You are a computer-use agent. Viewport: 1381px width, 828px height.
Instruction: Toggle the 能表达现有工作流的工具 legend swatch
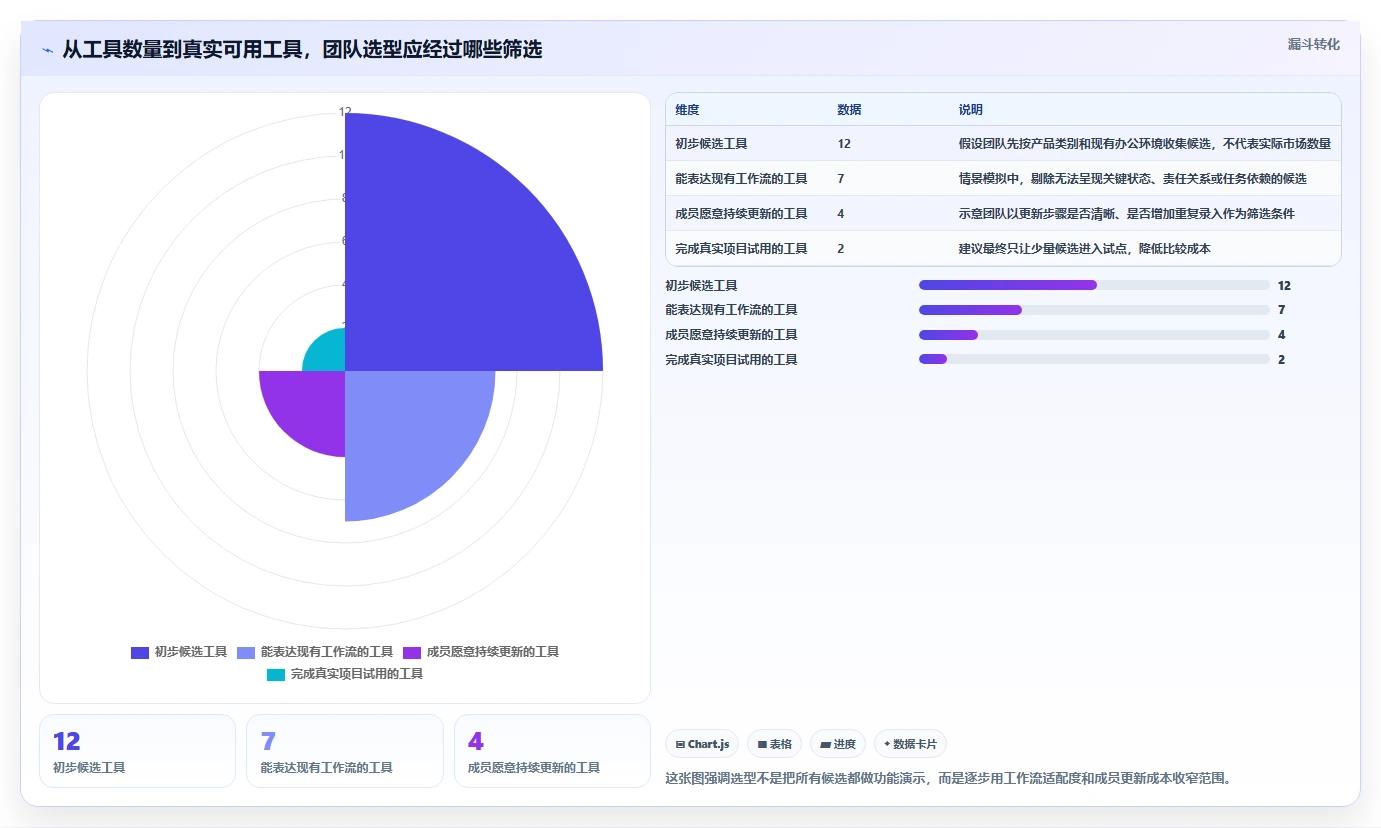pyautogui.click(x=246, y=652)
